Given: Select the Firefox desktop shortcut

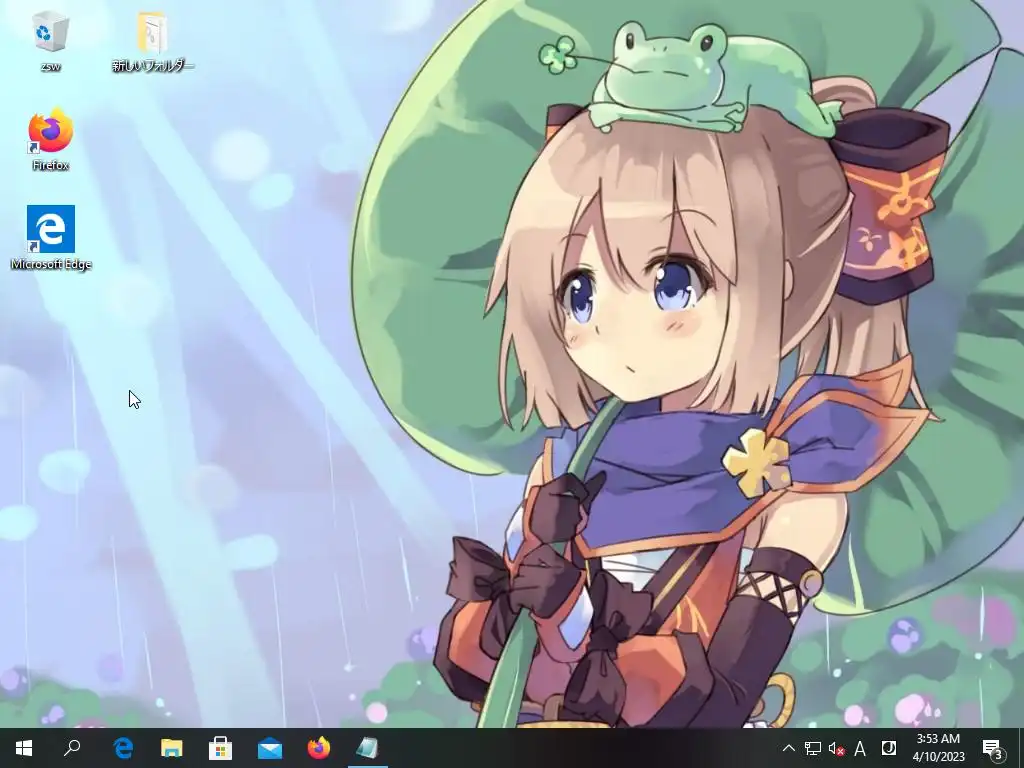Looking at the screenshot, I should [x=50, y=140].
